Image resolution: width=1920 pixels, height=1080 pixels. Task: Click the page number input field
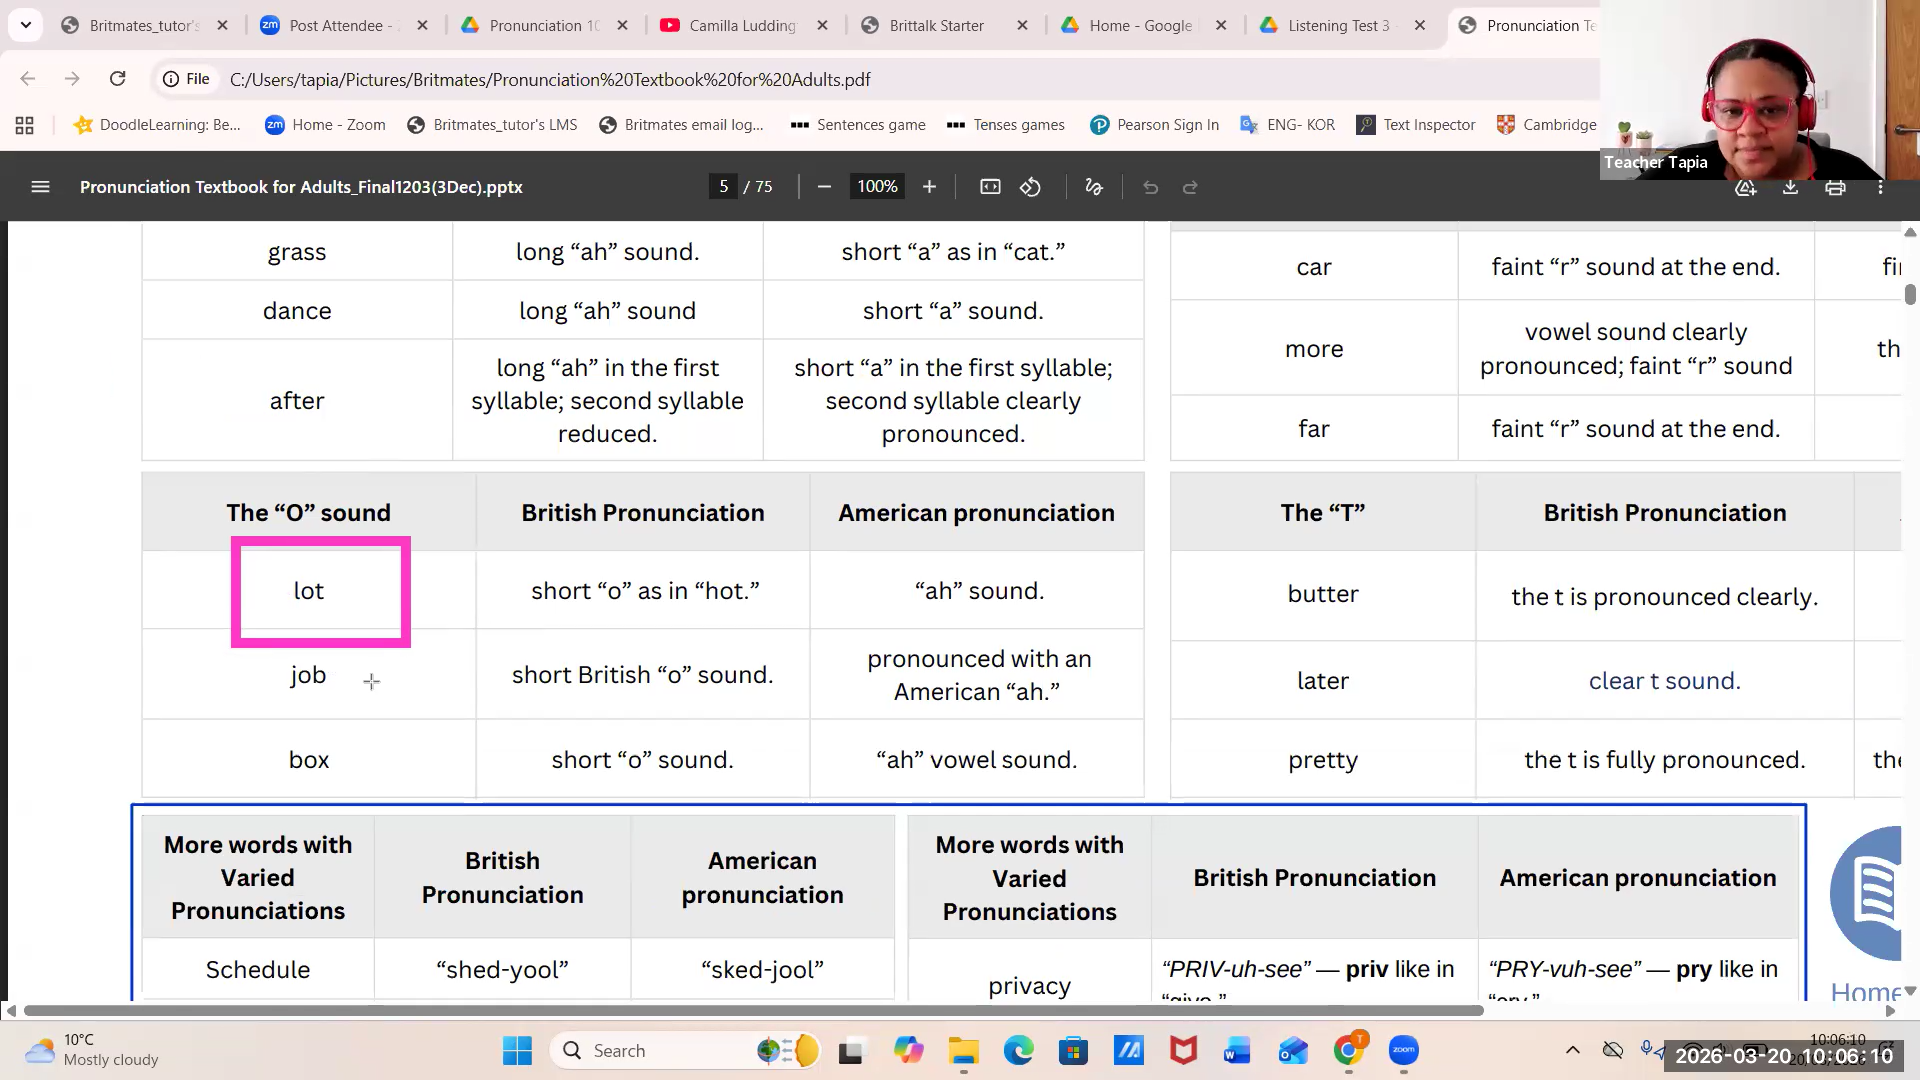point(723,187)
